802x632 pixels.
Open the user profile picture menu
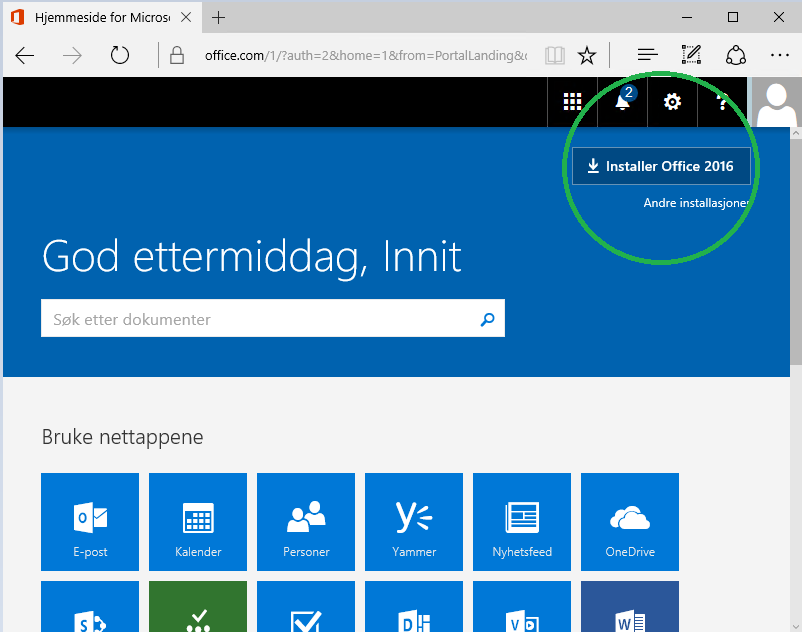776,102
